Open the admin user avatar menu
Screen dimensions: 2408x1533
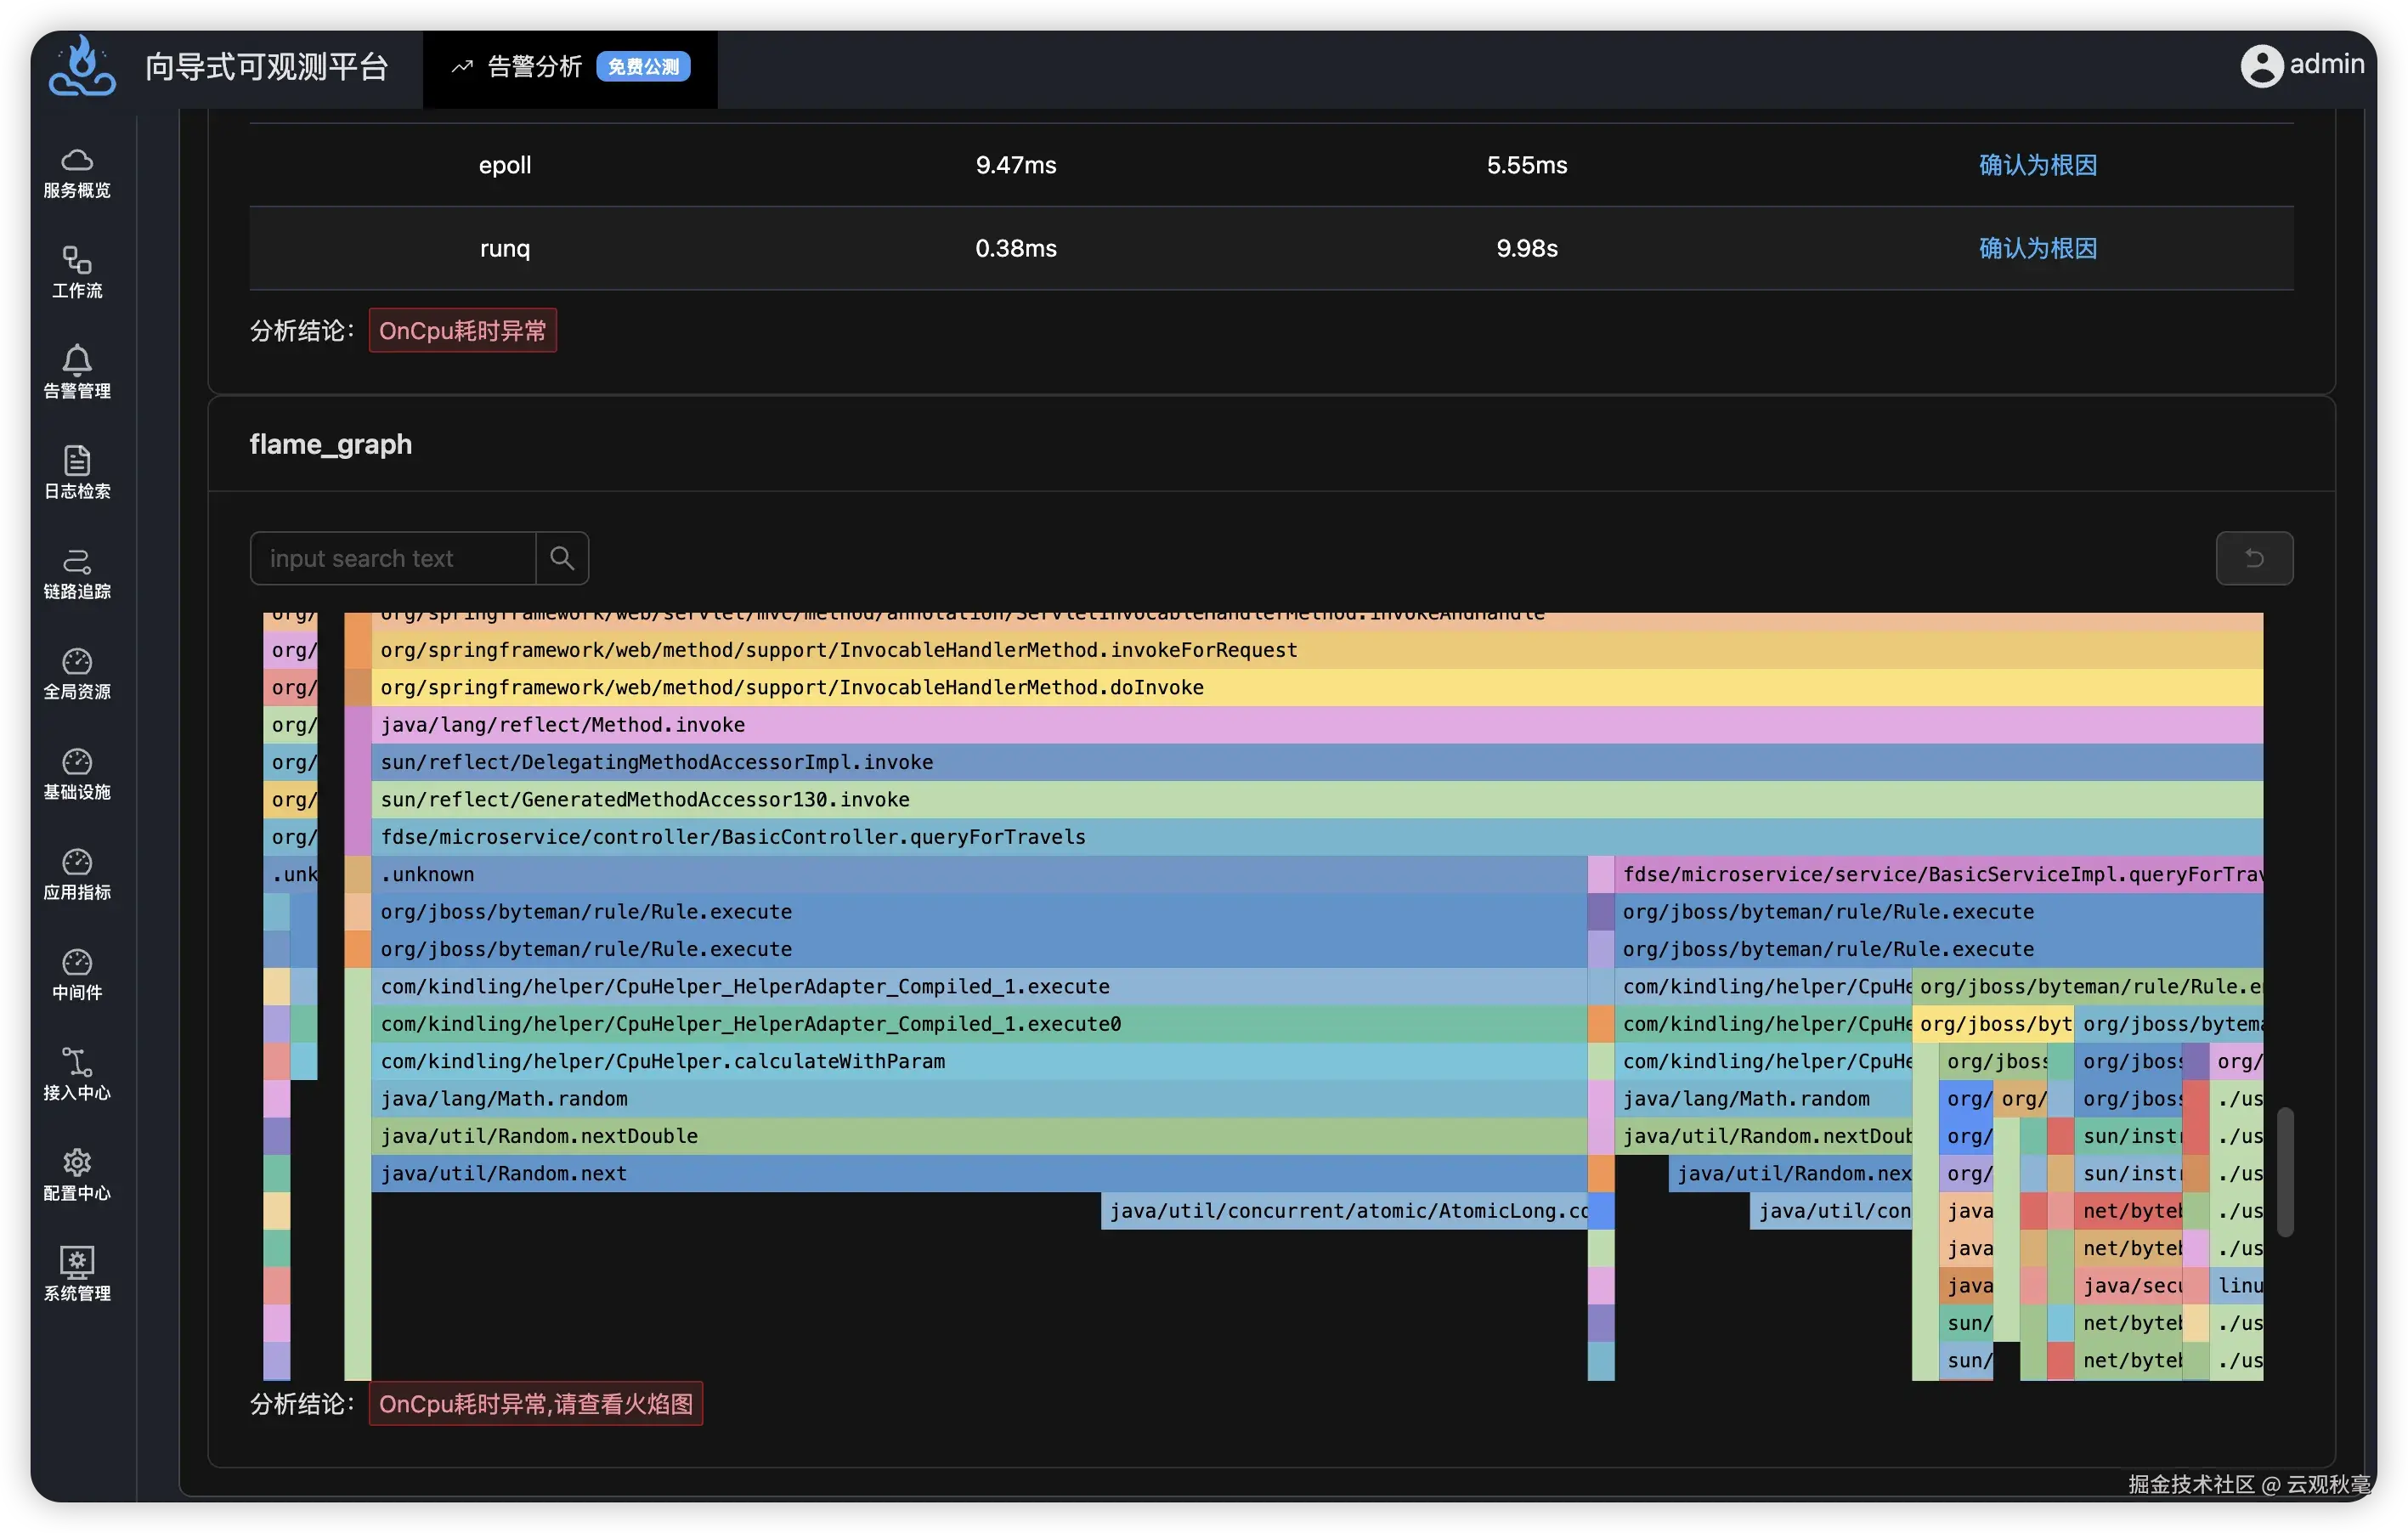click(2261, 66)
